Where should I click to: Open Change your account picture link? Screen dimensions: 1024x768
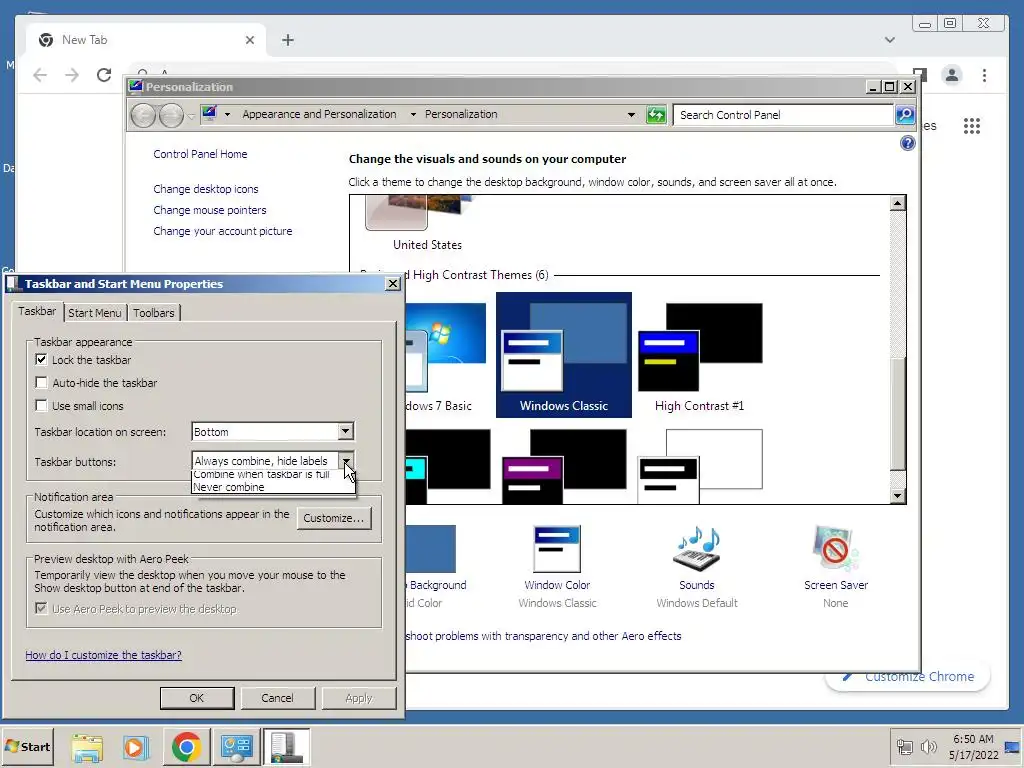[223, 231]
